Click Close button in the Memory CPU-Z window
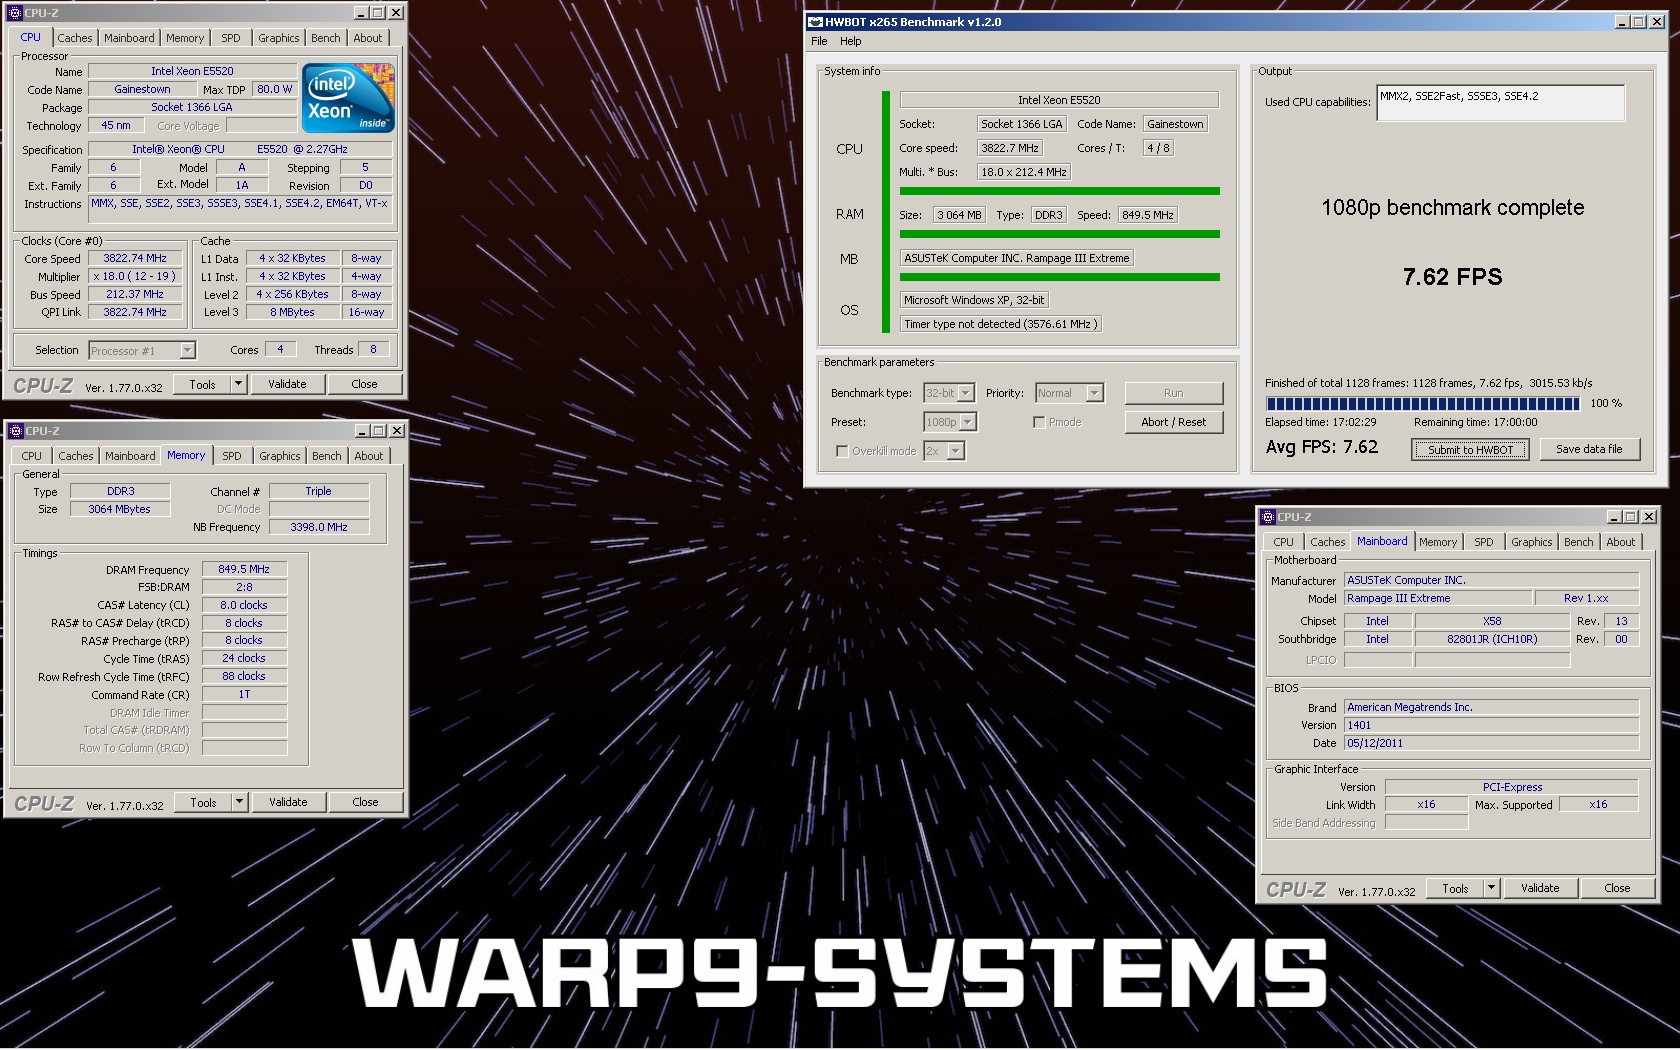 tap(366, 802)
